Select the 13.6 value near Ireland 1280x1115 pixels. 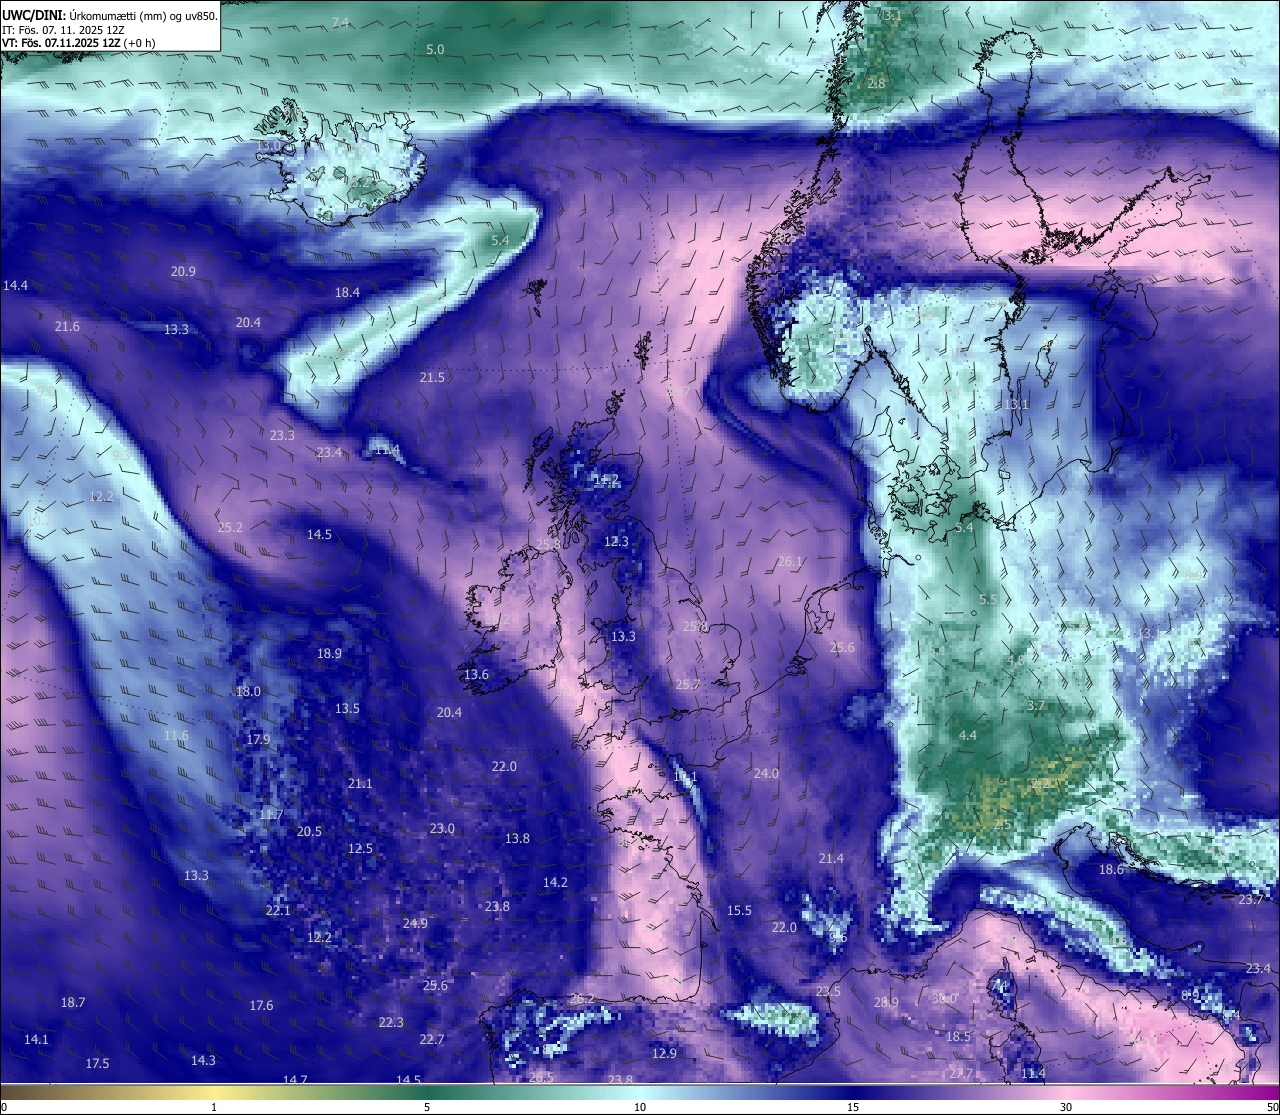click(476, 674)
